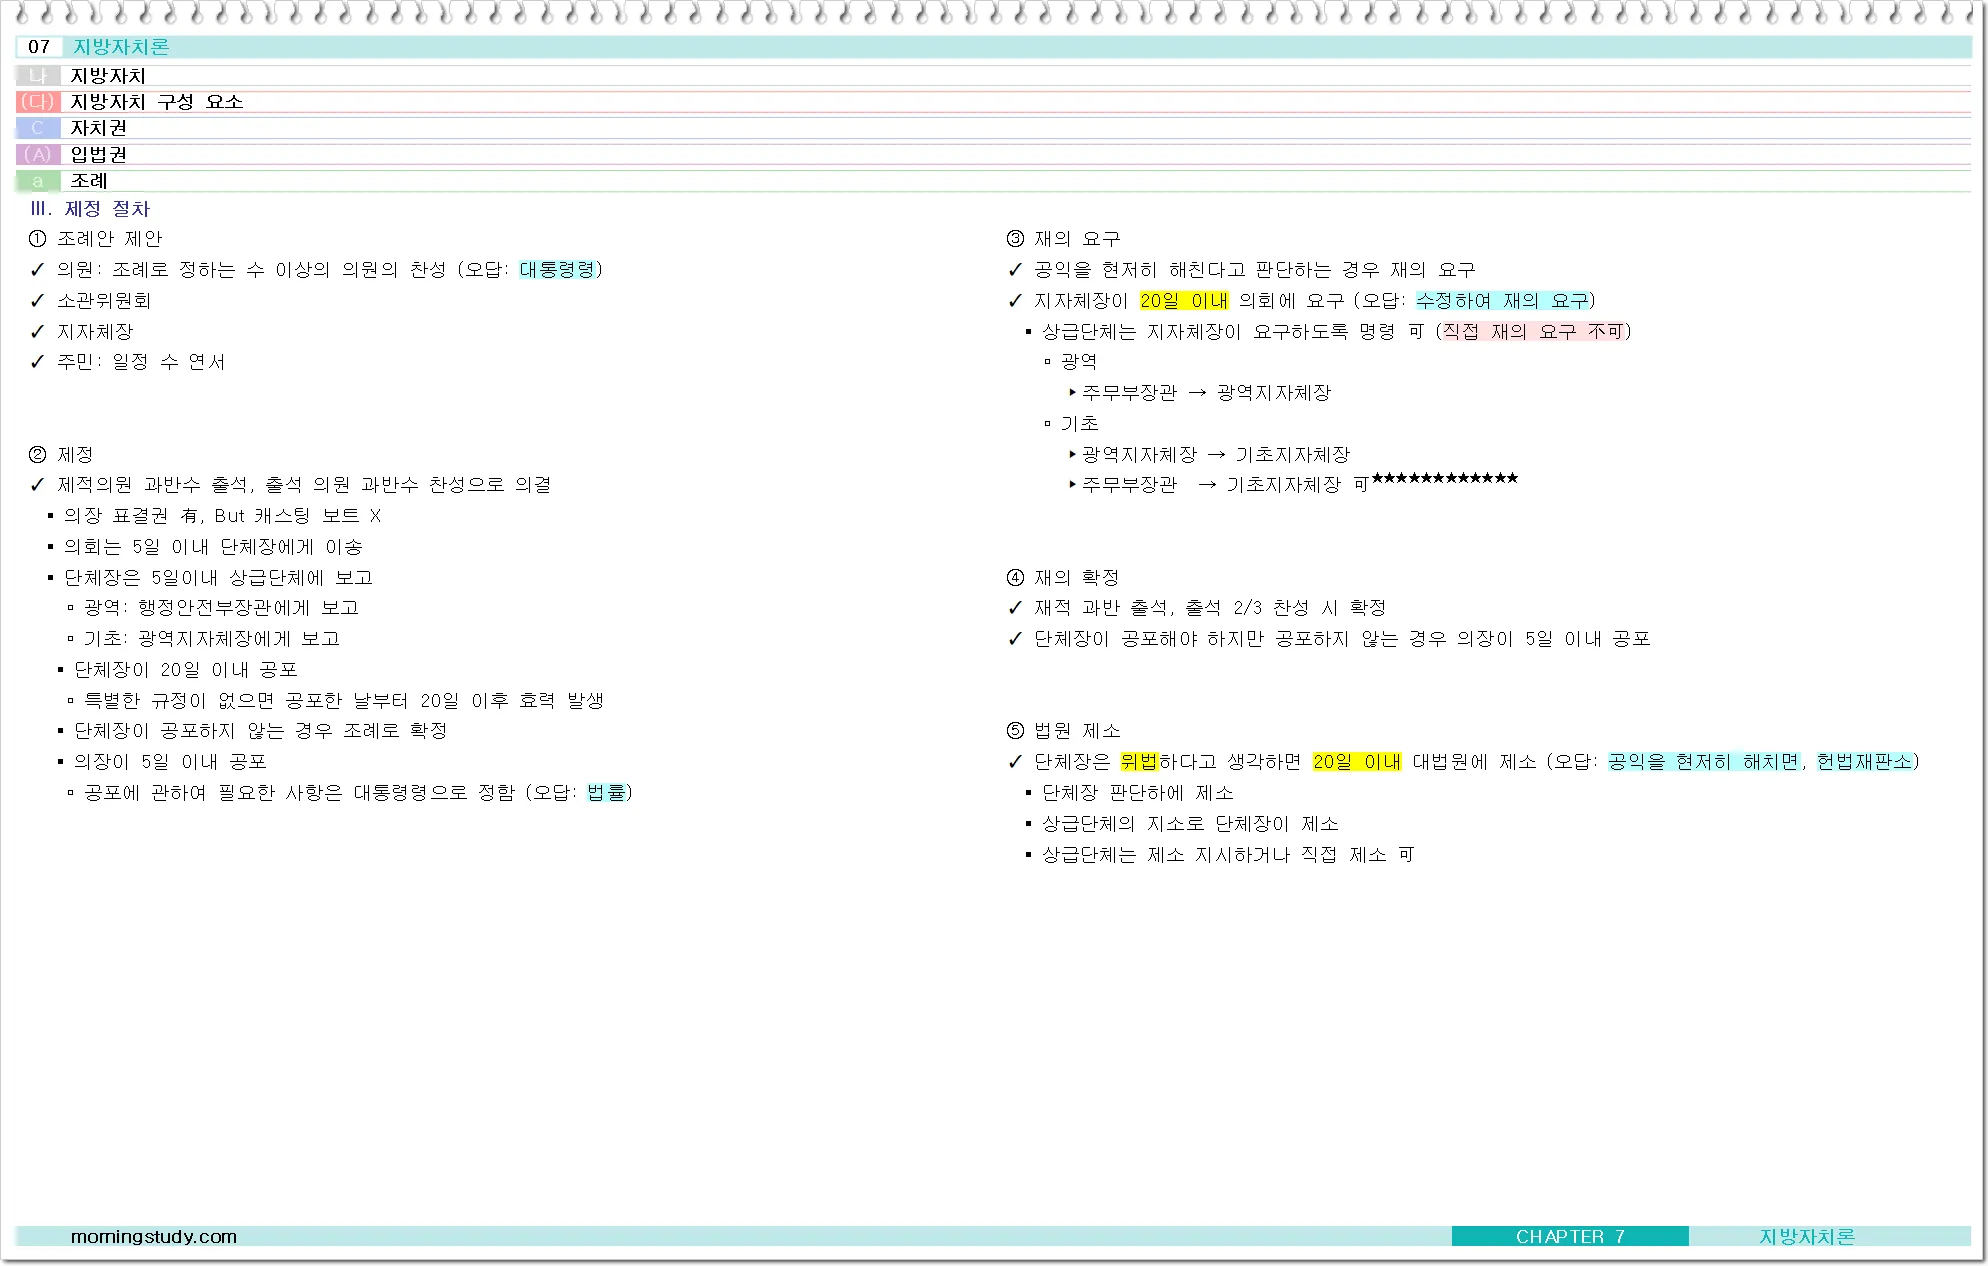Click the heading '② 제정'

(x=61, y=455)
